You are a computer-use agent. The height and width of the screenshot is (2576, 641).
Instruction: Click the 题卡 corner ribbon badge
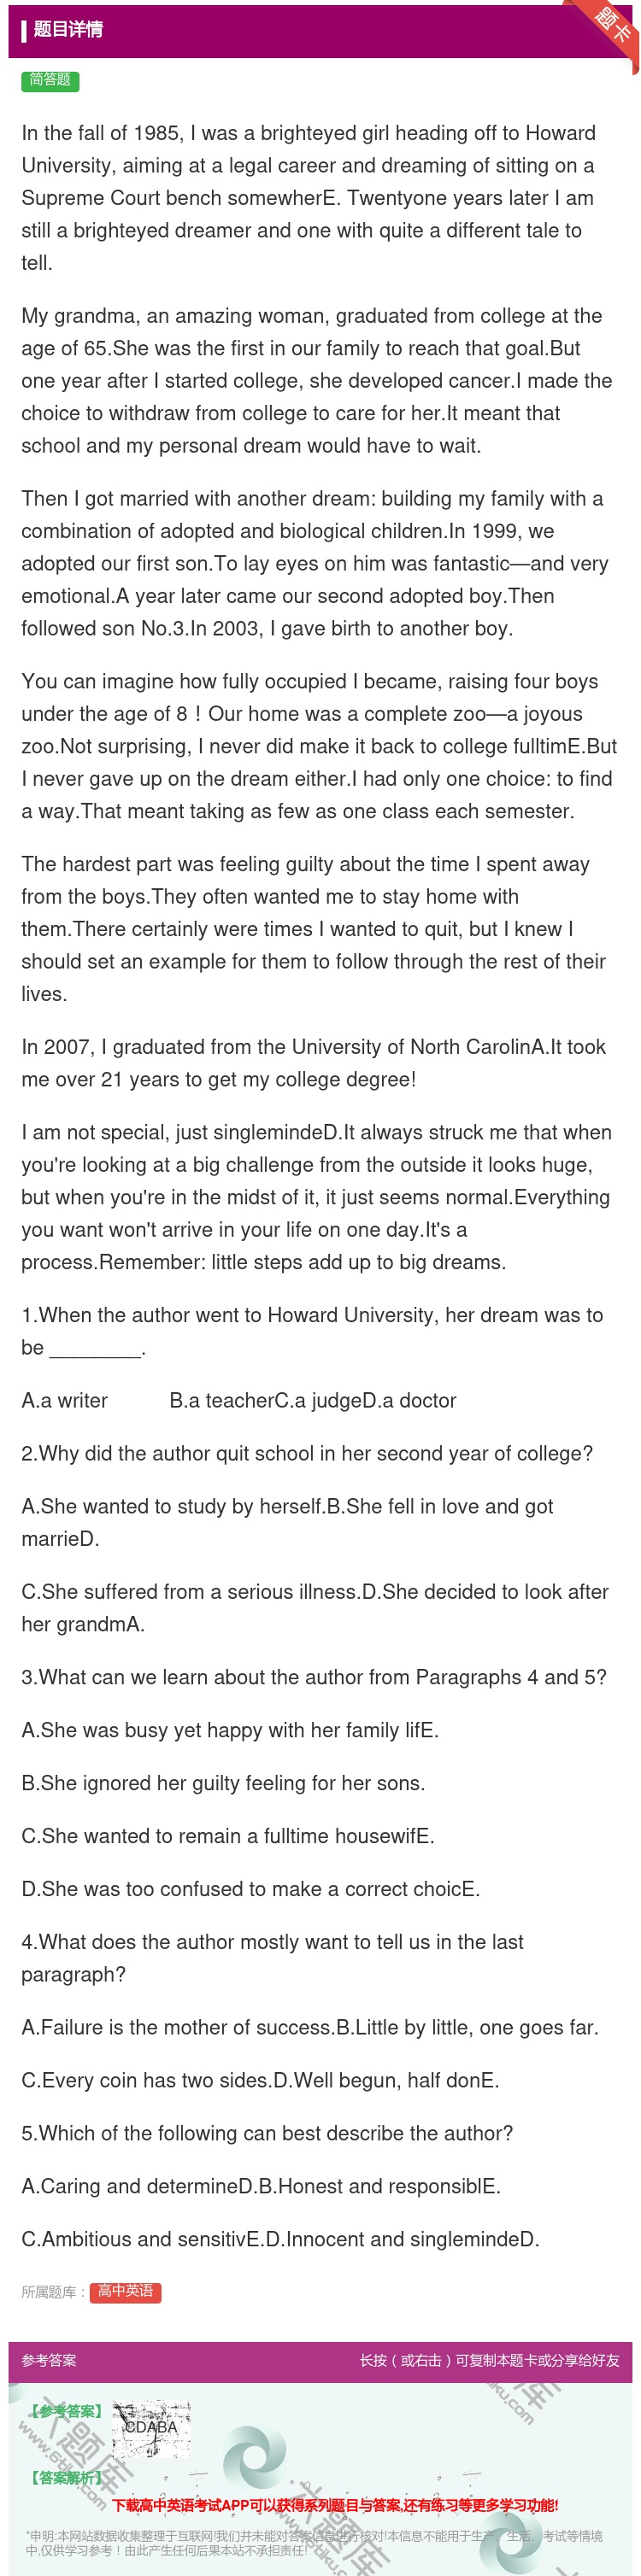(x=610, y=24)
